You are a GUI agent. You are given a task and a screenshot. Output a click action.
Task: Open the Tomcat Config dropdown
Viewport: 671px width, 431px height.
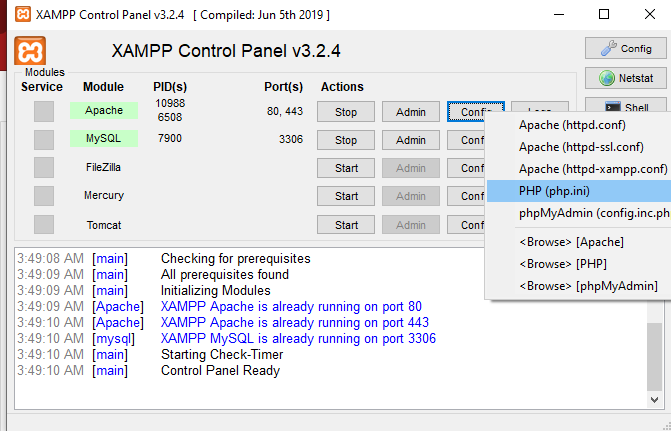pos(466,225)
